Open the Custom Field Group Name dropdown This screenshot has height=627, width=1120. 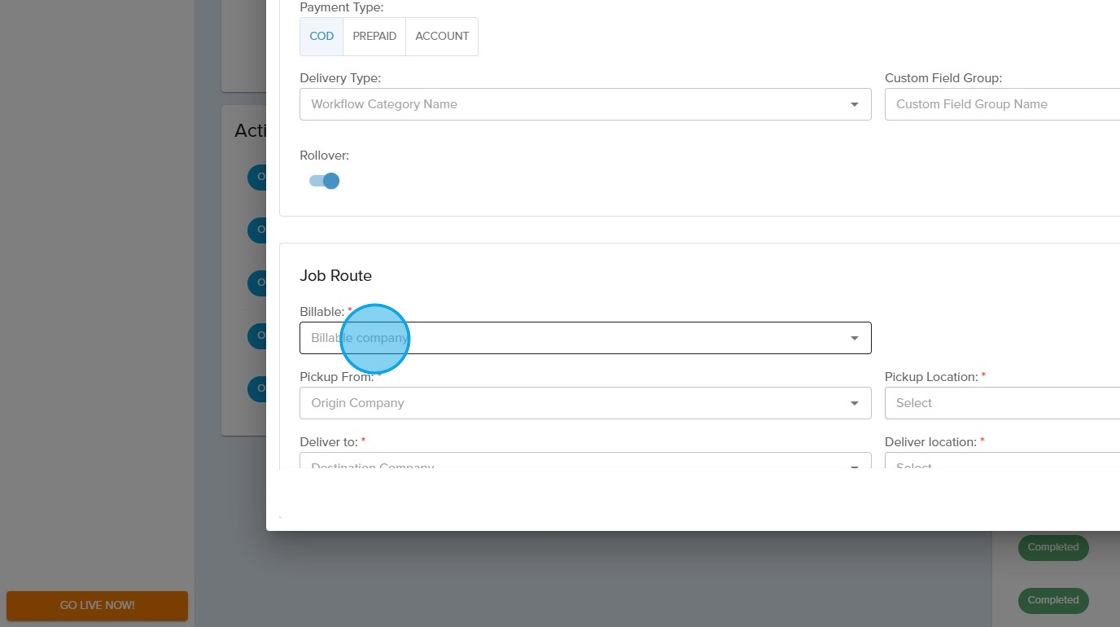coord(1001,104)
